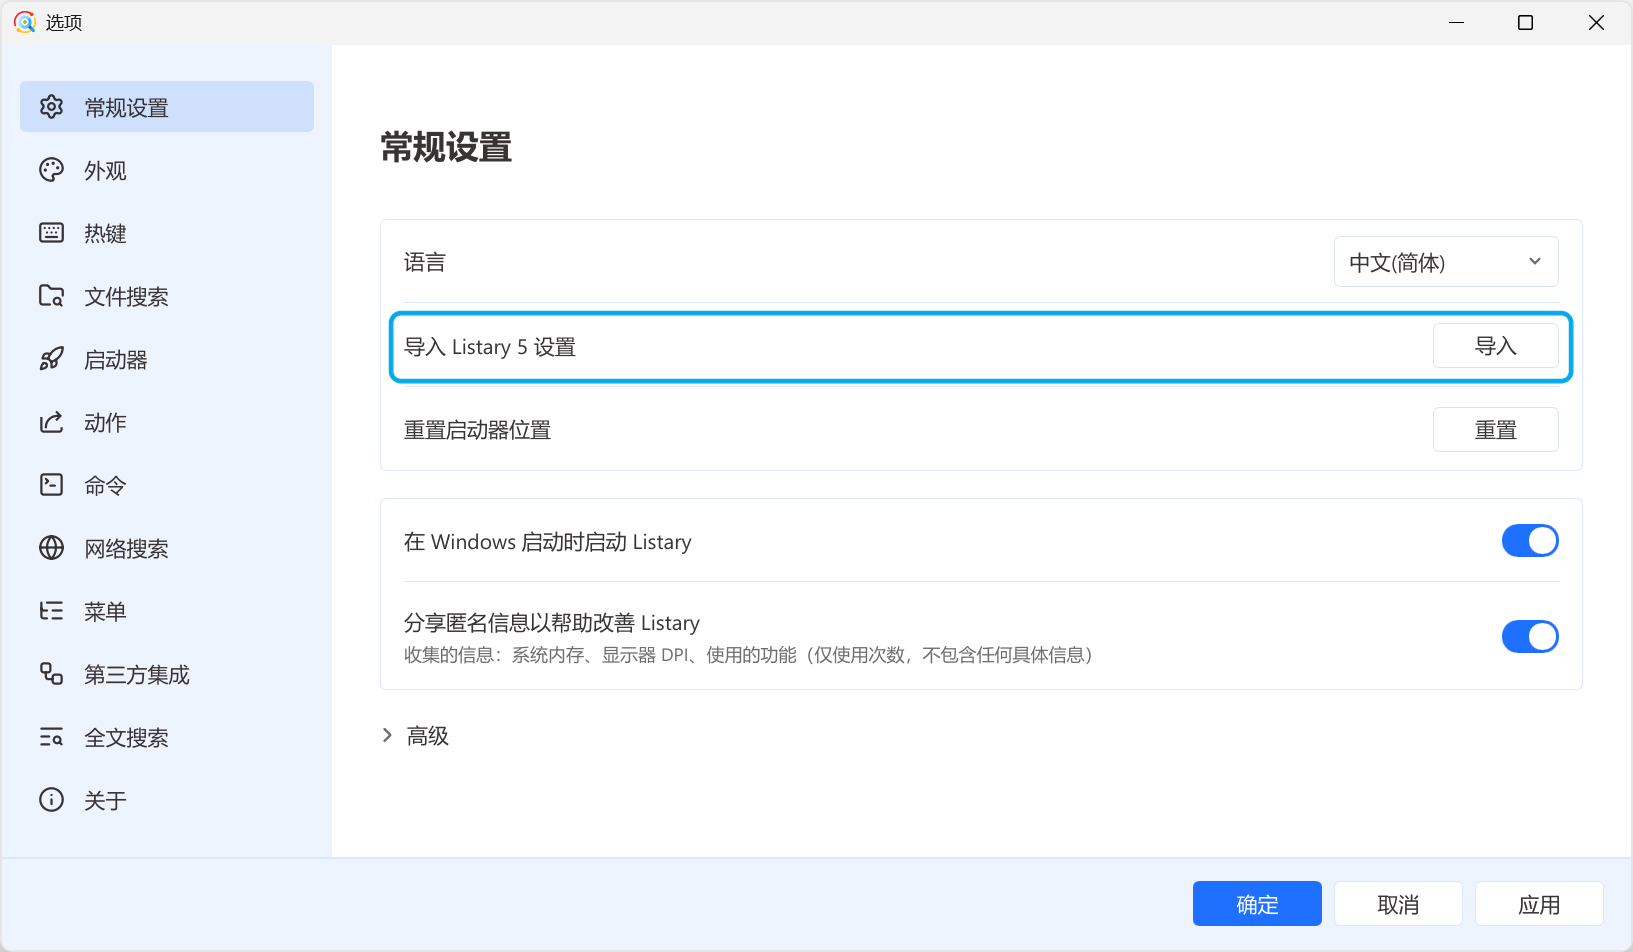Click the 重置启动器位置 label
This screenshot has width=1633, height=952.
click(x=477, y=430)
